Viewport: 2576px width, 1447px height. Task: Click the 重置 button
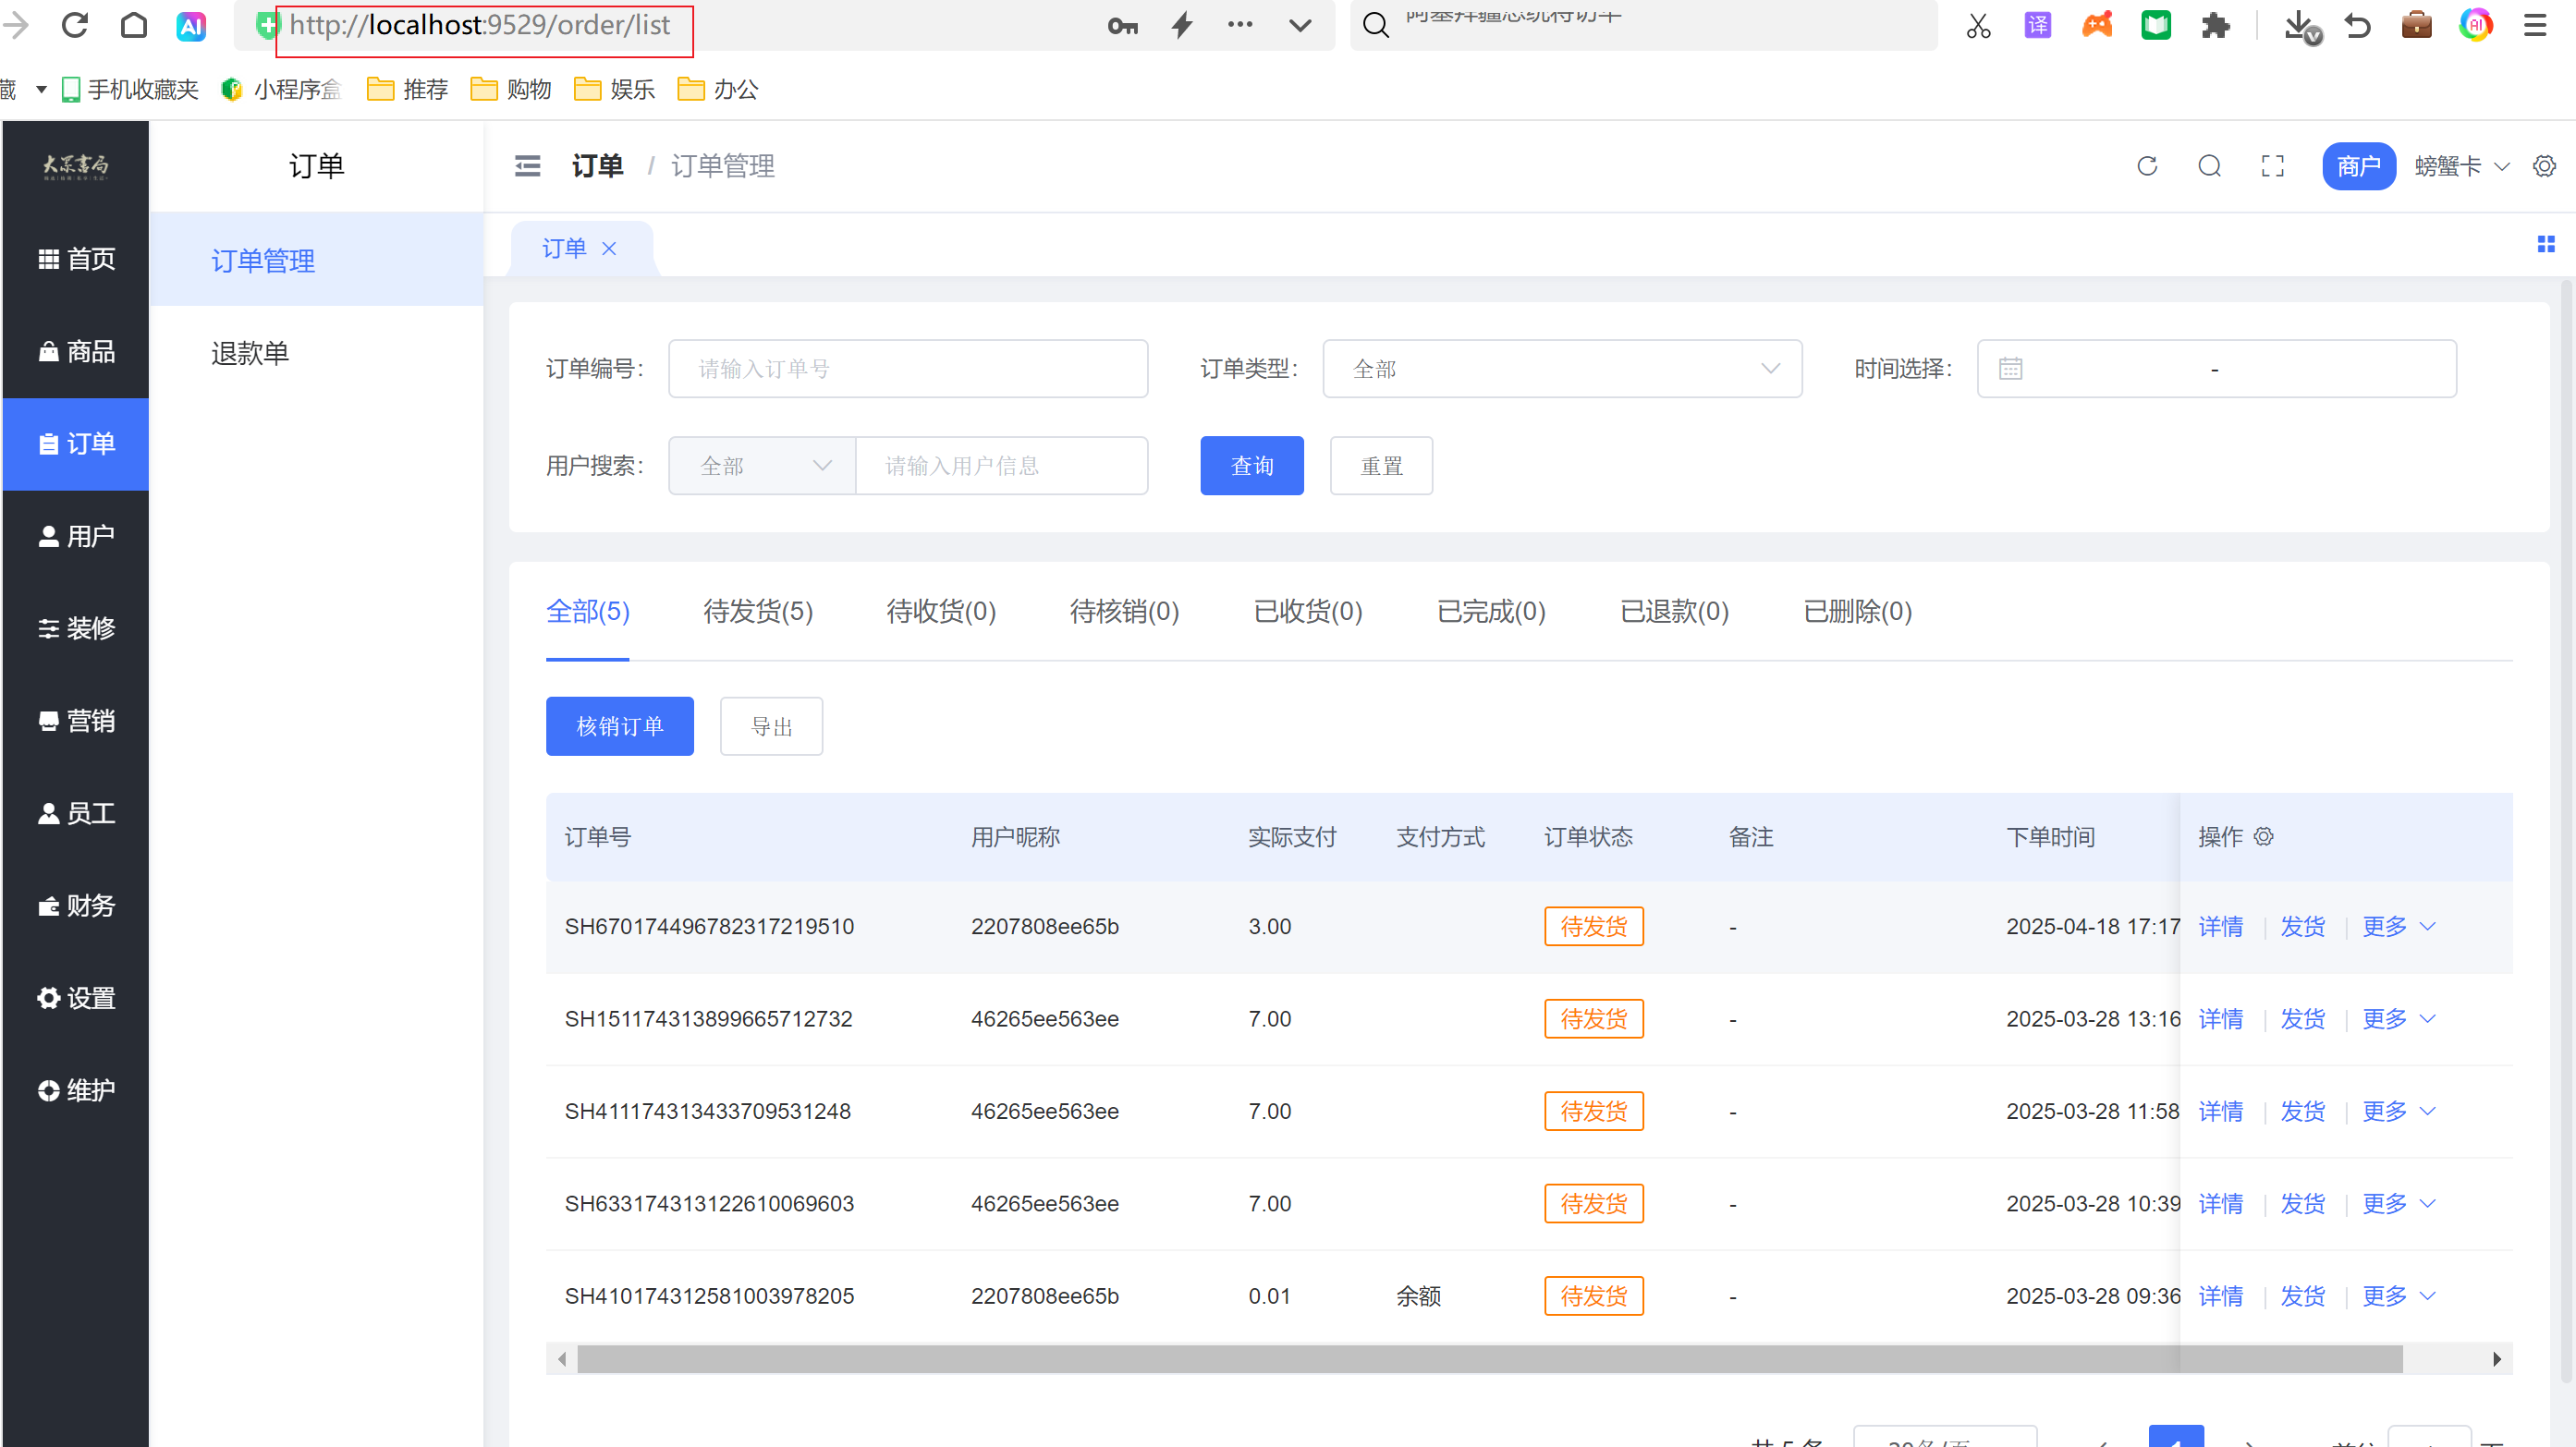(x=1381, y=466)
